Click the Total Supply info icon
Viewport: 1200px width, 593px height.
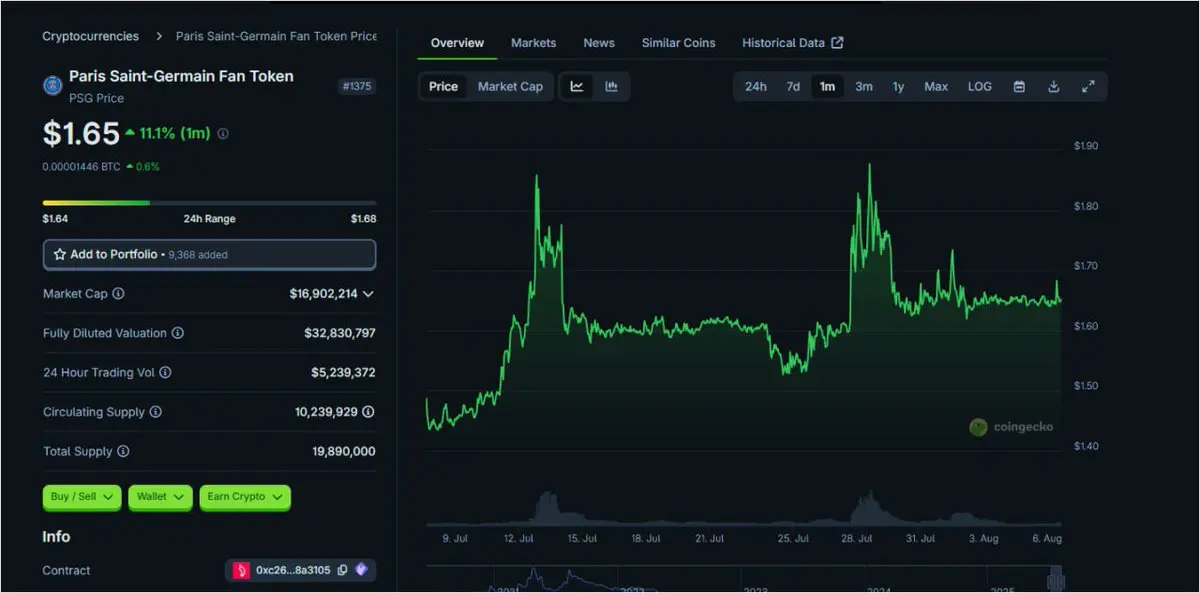point(123,451)
